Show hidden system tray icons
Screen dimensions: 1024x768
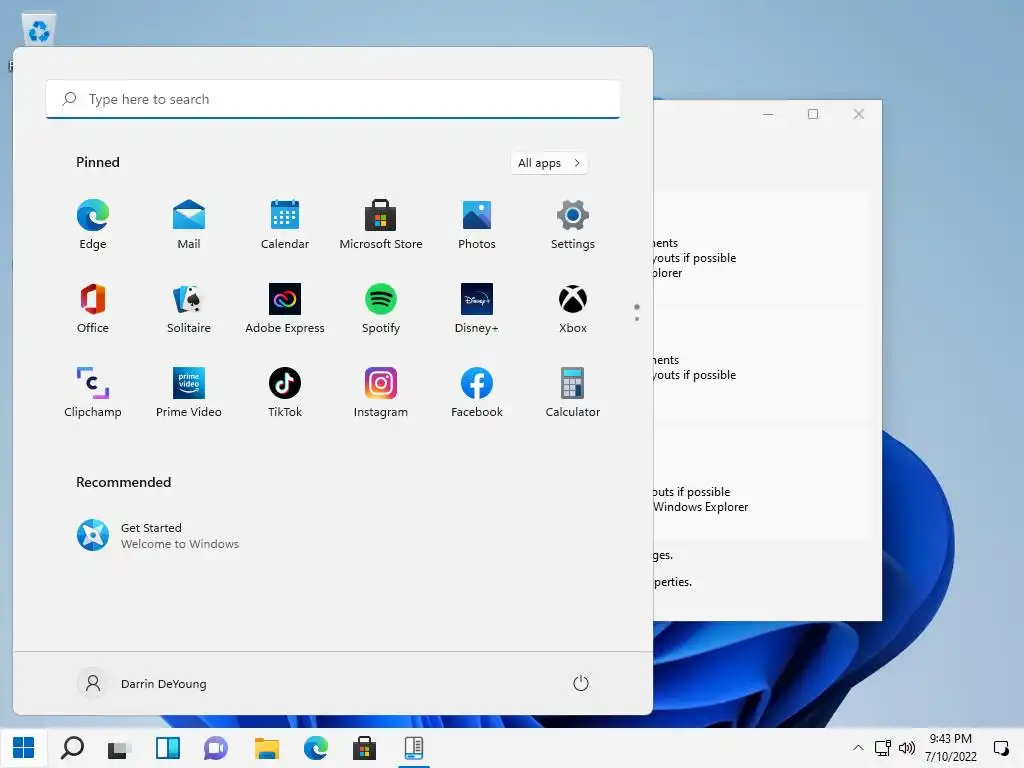[x=858, y=748]
